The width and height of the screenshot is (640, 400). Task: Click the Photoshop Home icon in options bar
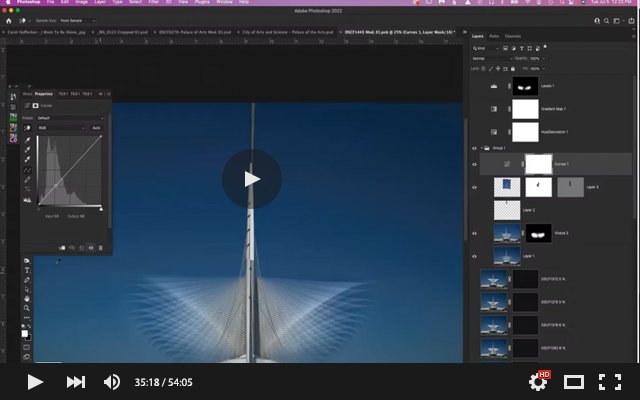(9, 20)
